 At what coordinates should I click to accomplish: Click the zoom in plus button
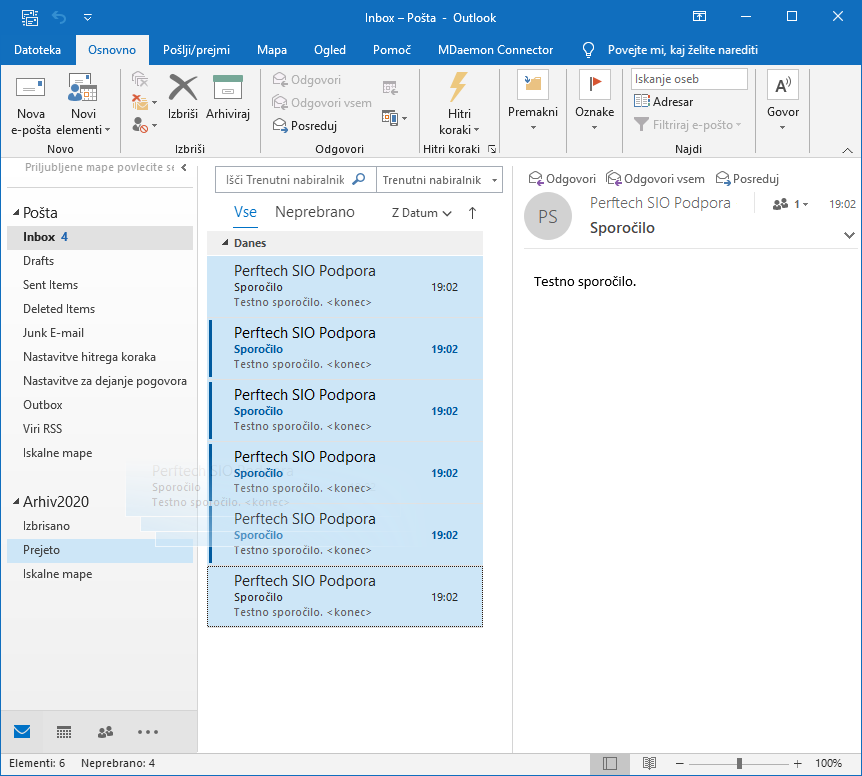(798, 763)
